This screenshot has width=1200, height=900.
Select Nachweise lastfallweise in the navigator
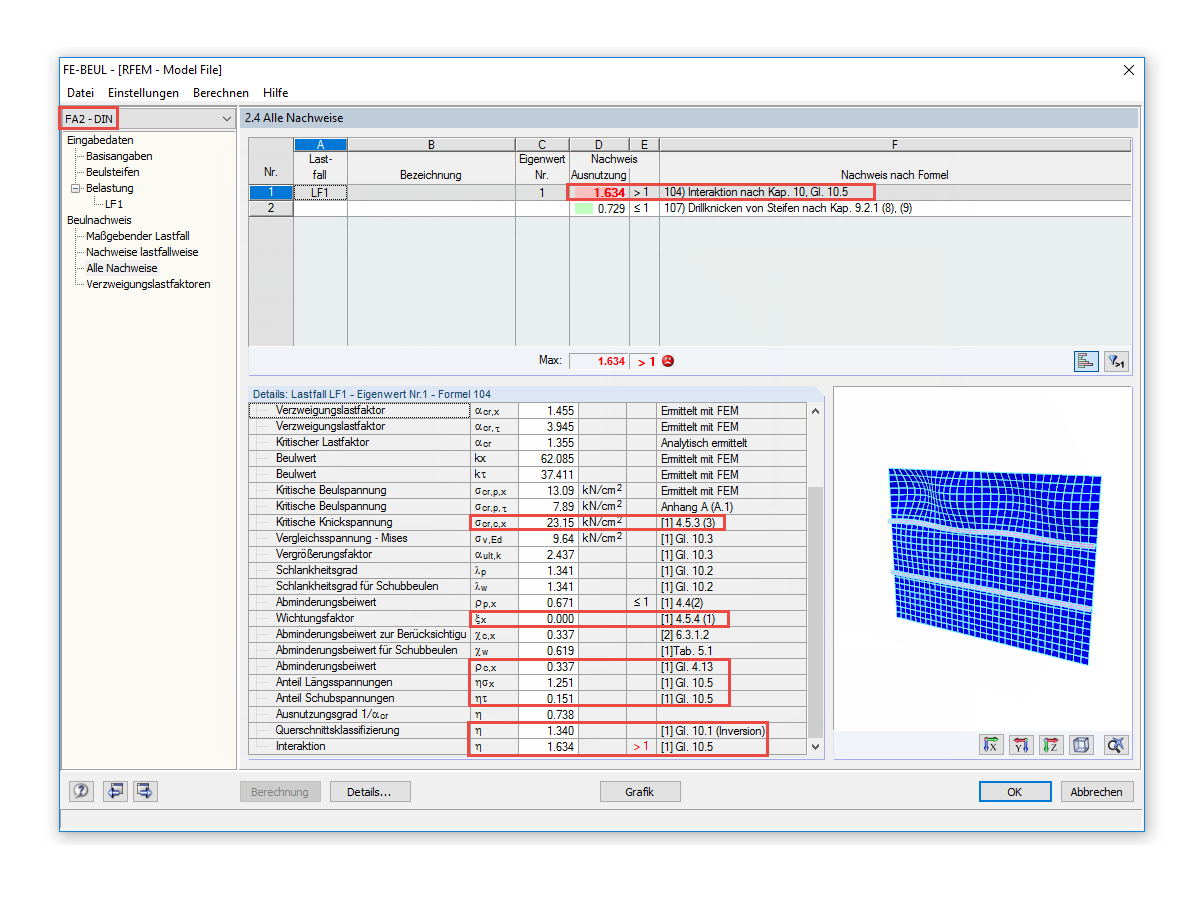click(142, 252)
